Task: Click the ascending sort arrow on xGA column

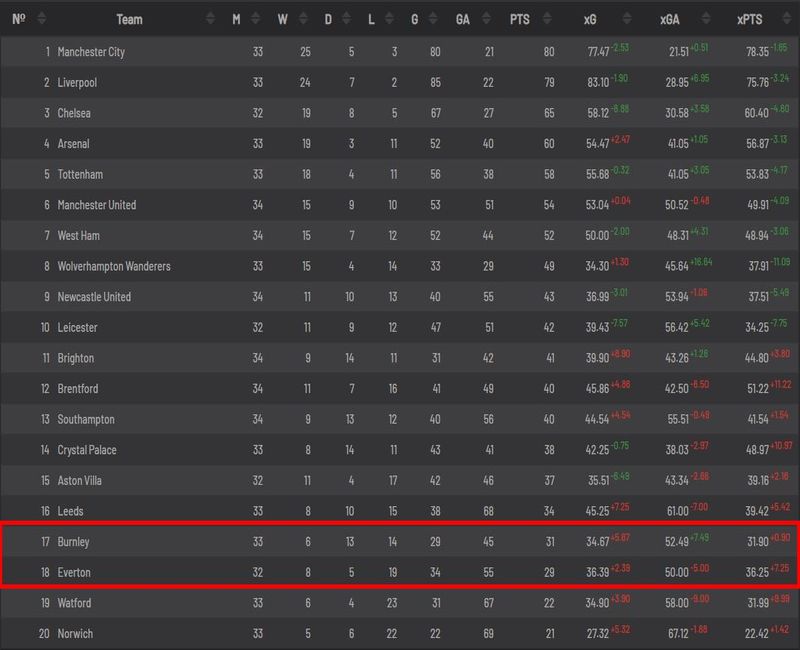Action: pyautogui.click(x=705, y=13)
